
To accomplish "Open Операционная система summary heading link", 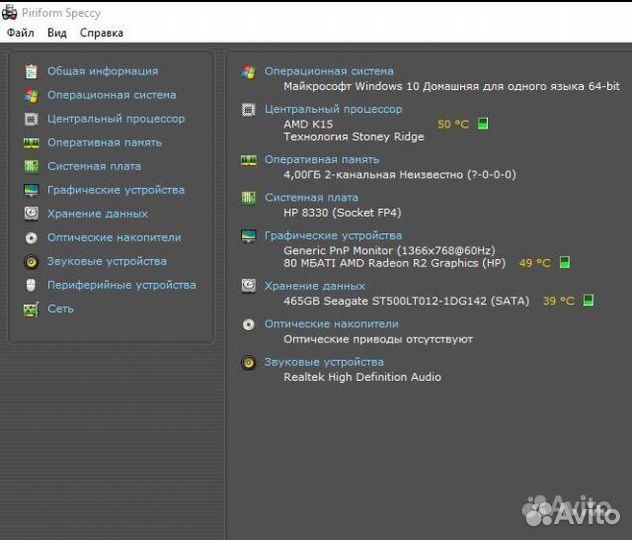I will [329, 71].
